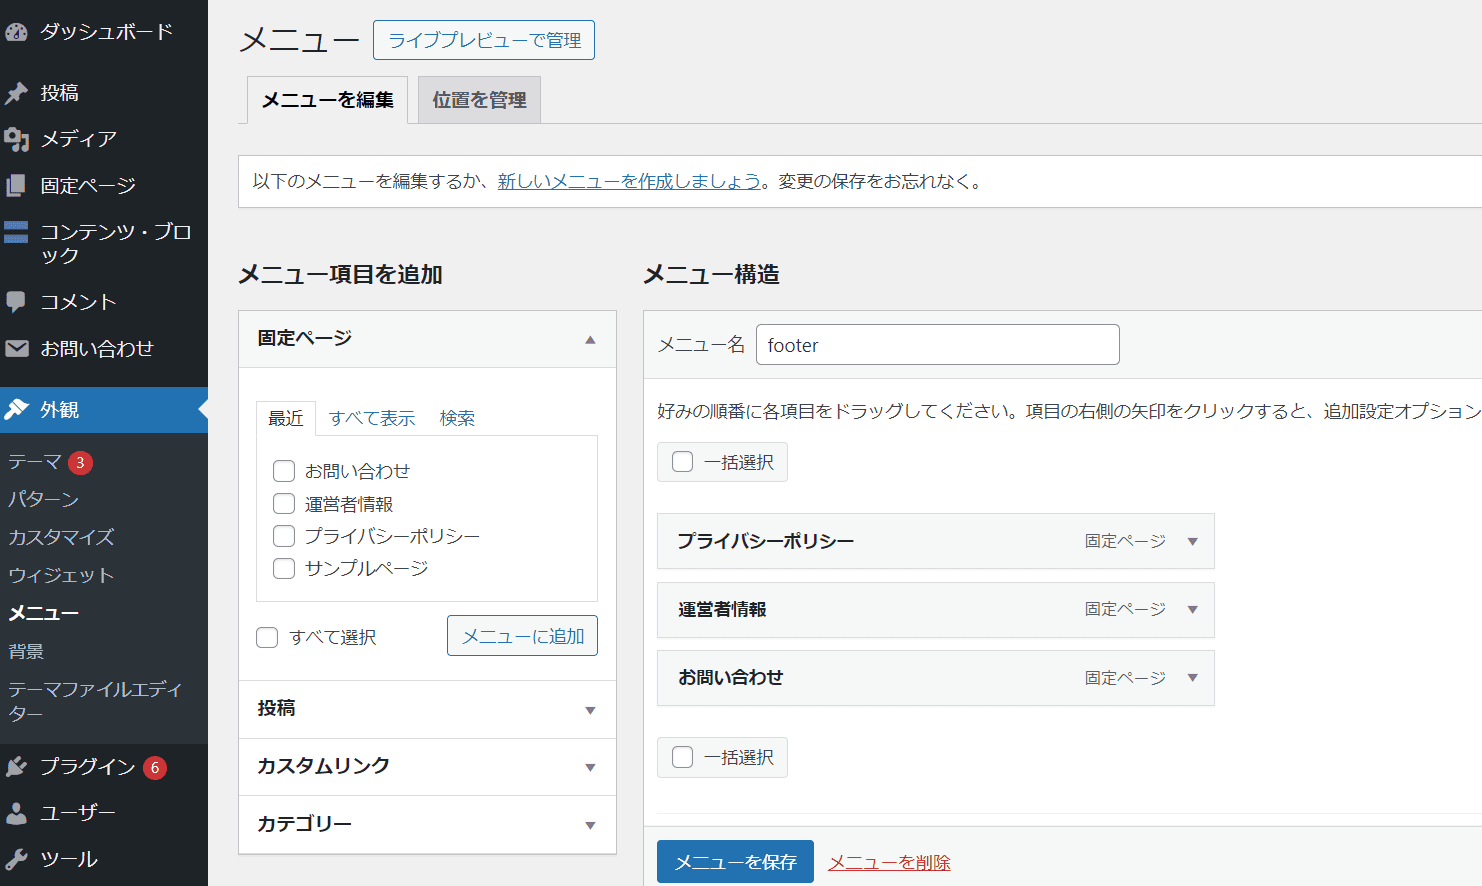This screenshot has height=886, width=1482.
Task: Switch to the すべて表示 tab
Action: point(372,418)
